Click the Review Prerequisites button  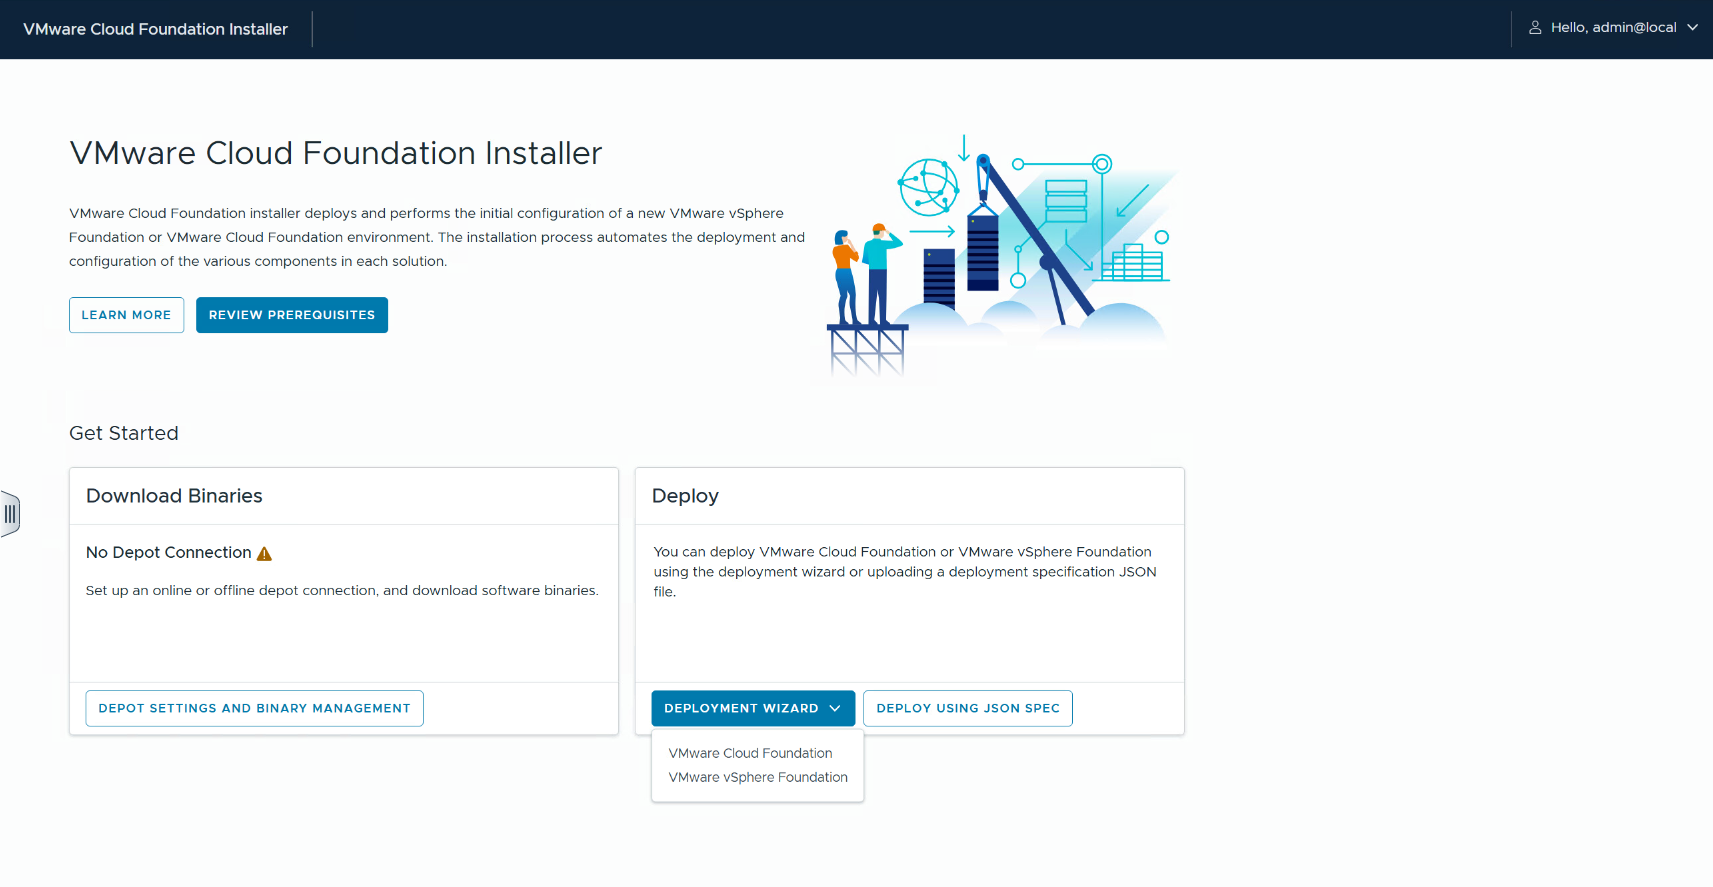(x=292, y=315)
